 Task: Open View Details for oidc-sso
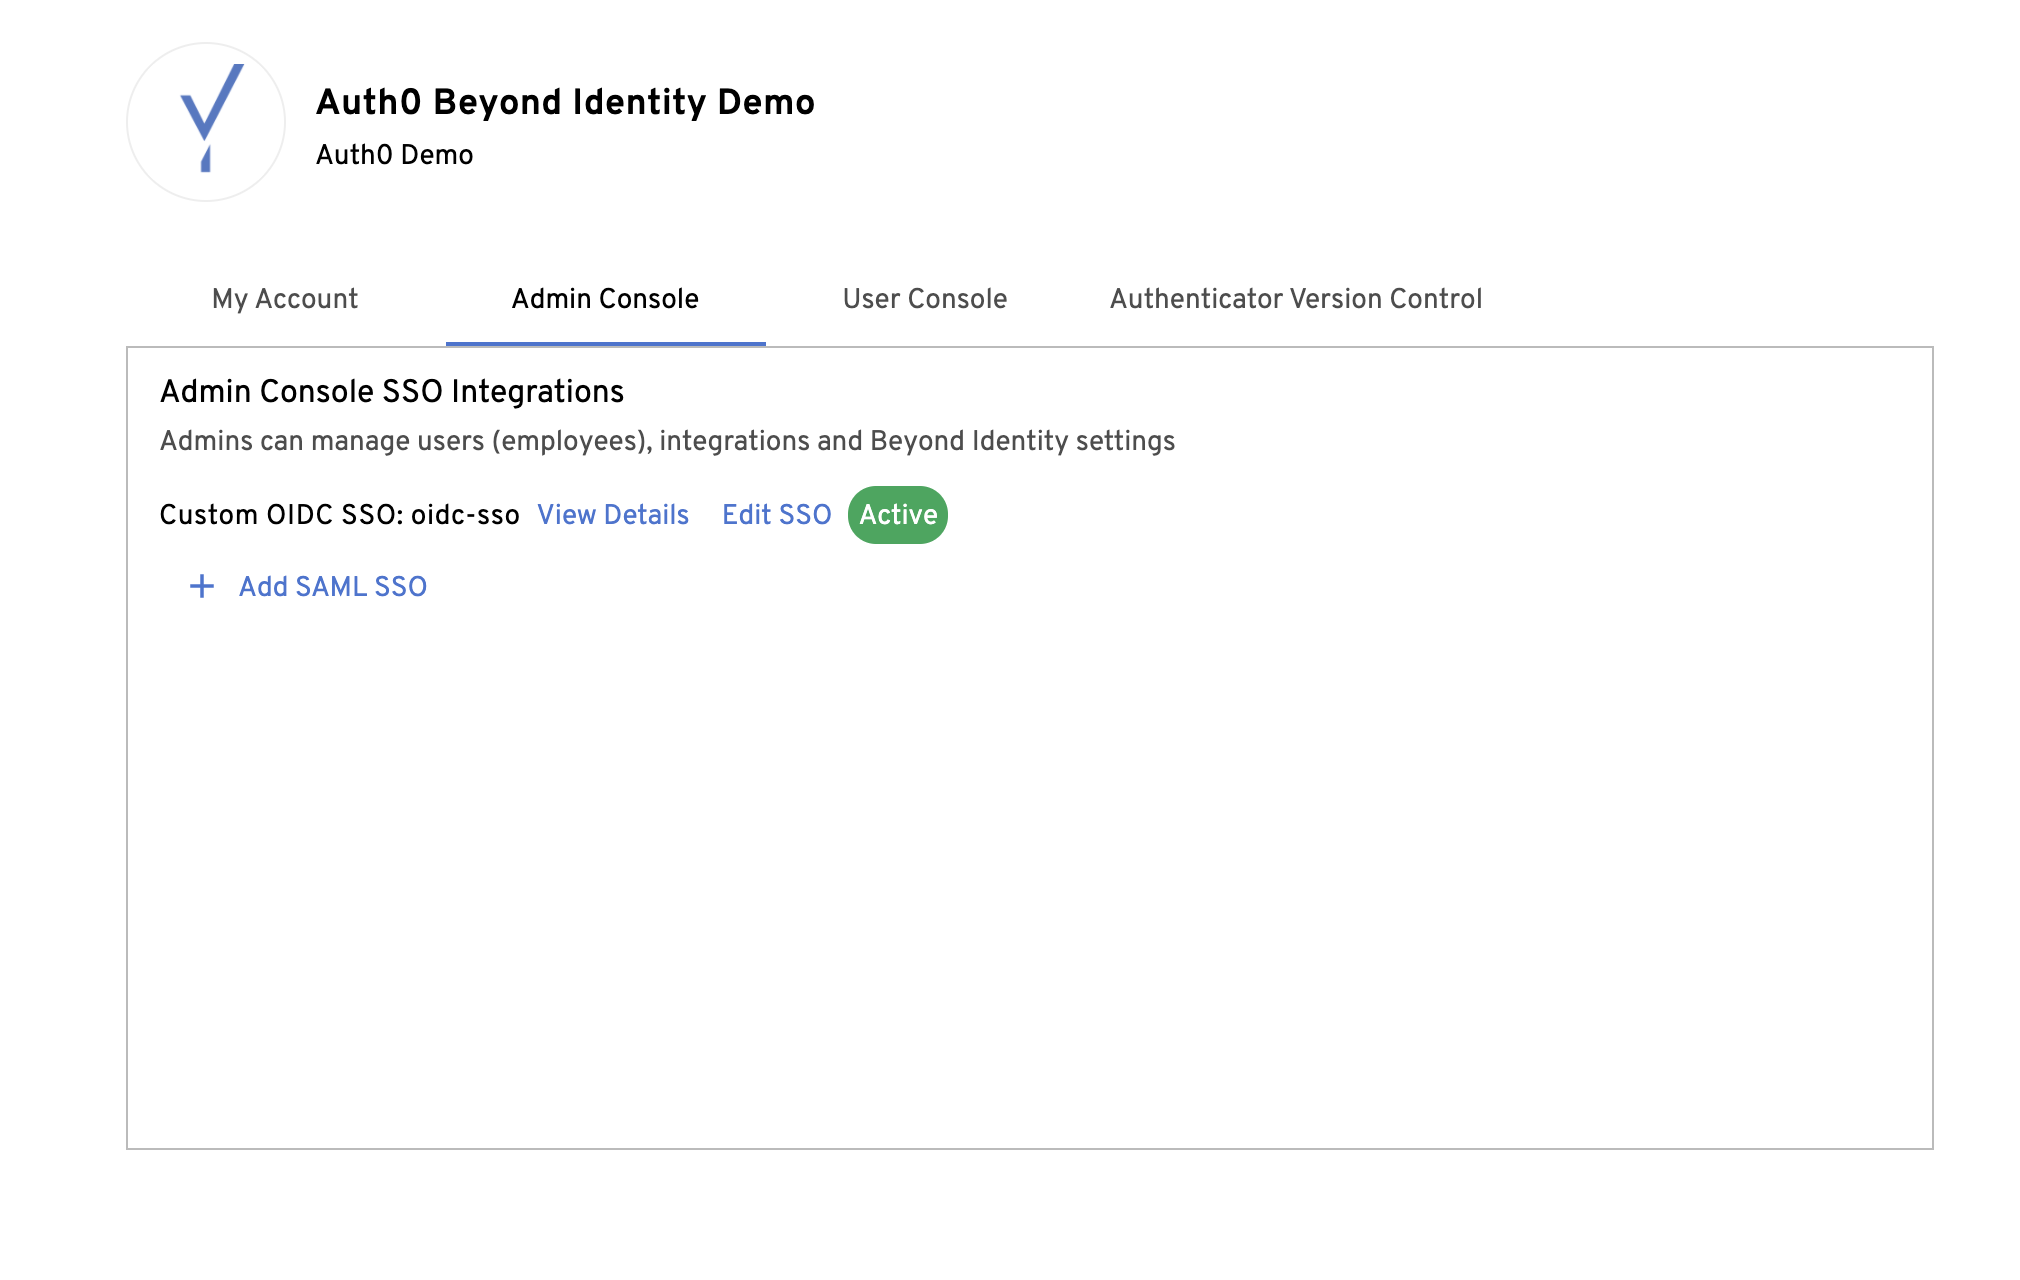(613, 515)
